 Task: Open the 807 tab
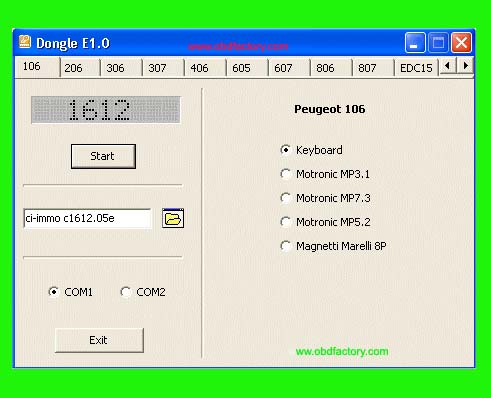tap(374, 68)
